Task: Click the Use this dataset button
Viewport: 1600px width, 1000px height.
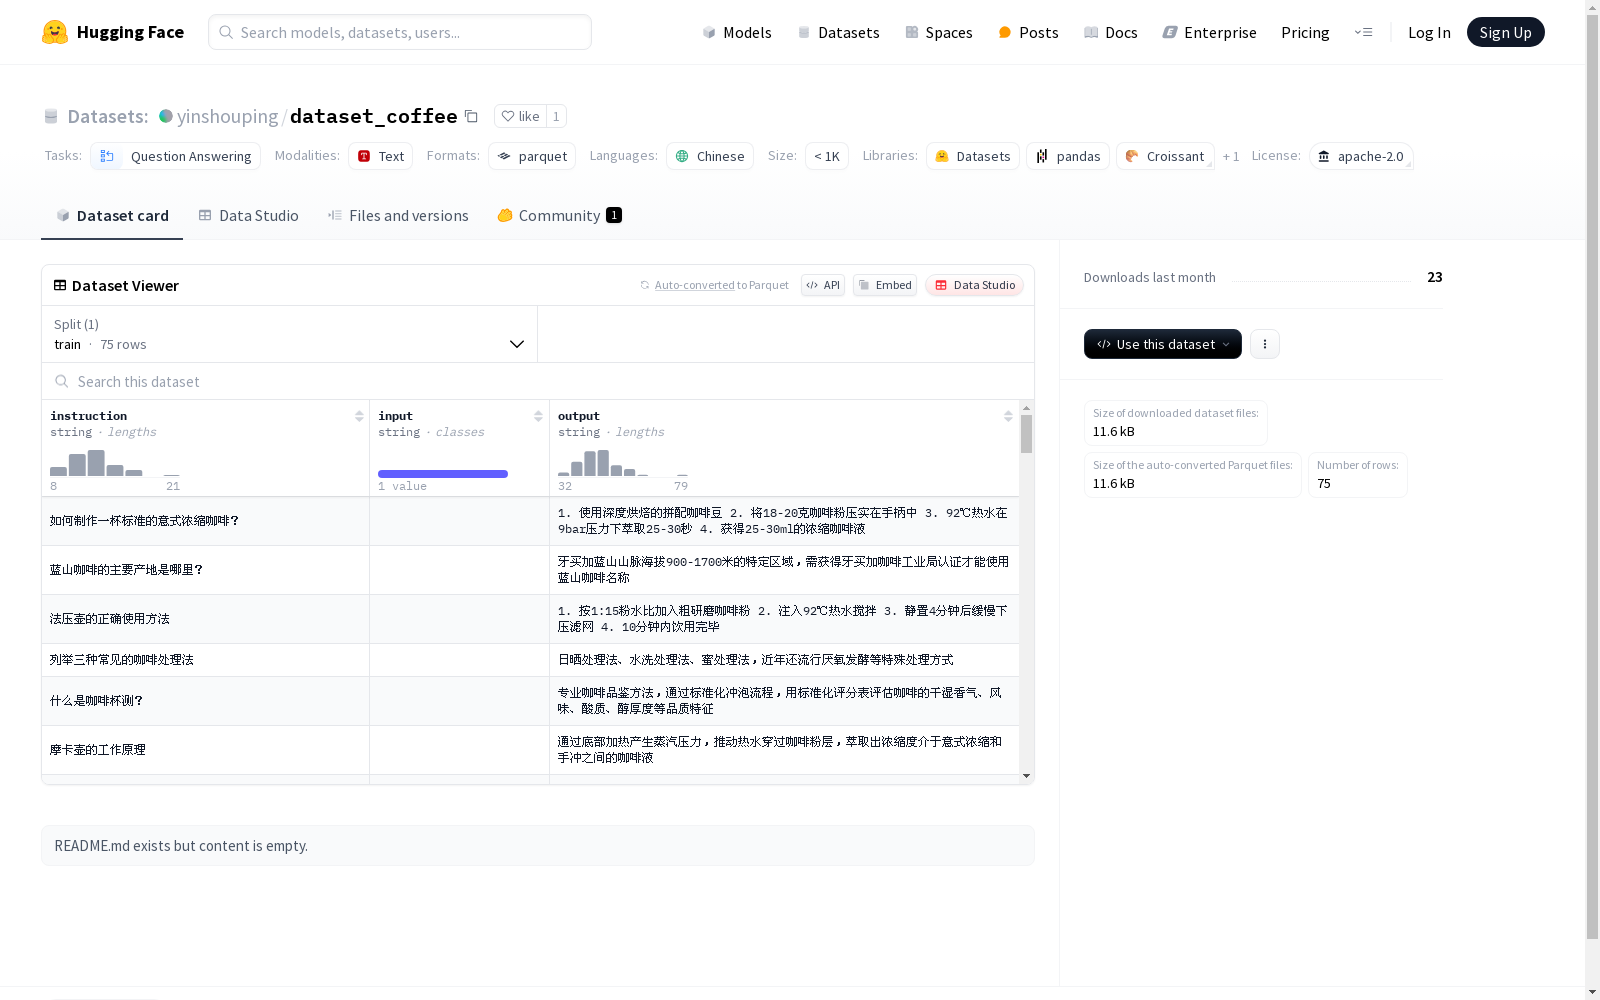Action: 1163,344
